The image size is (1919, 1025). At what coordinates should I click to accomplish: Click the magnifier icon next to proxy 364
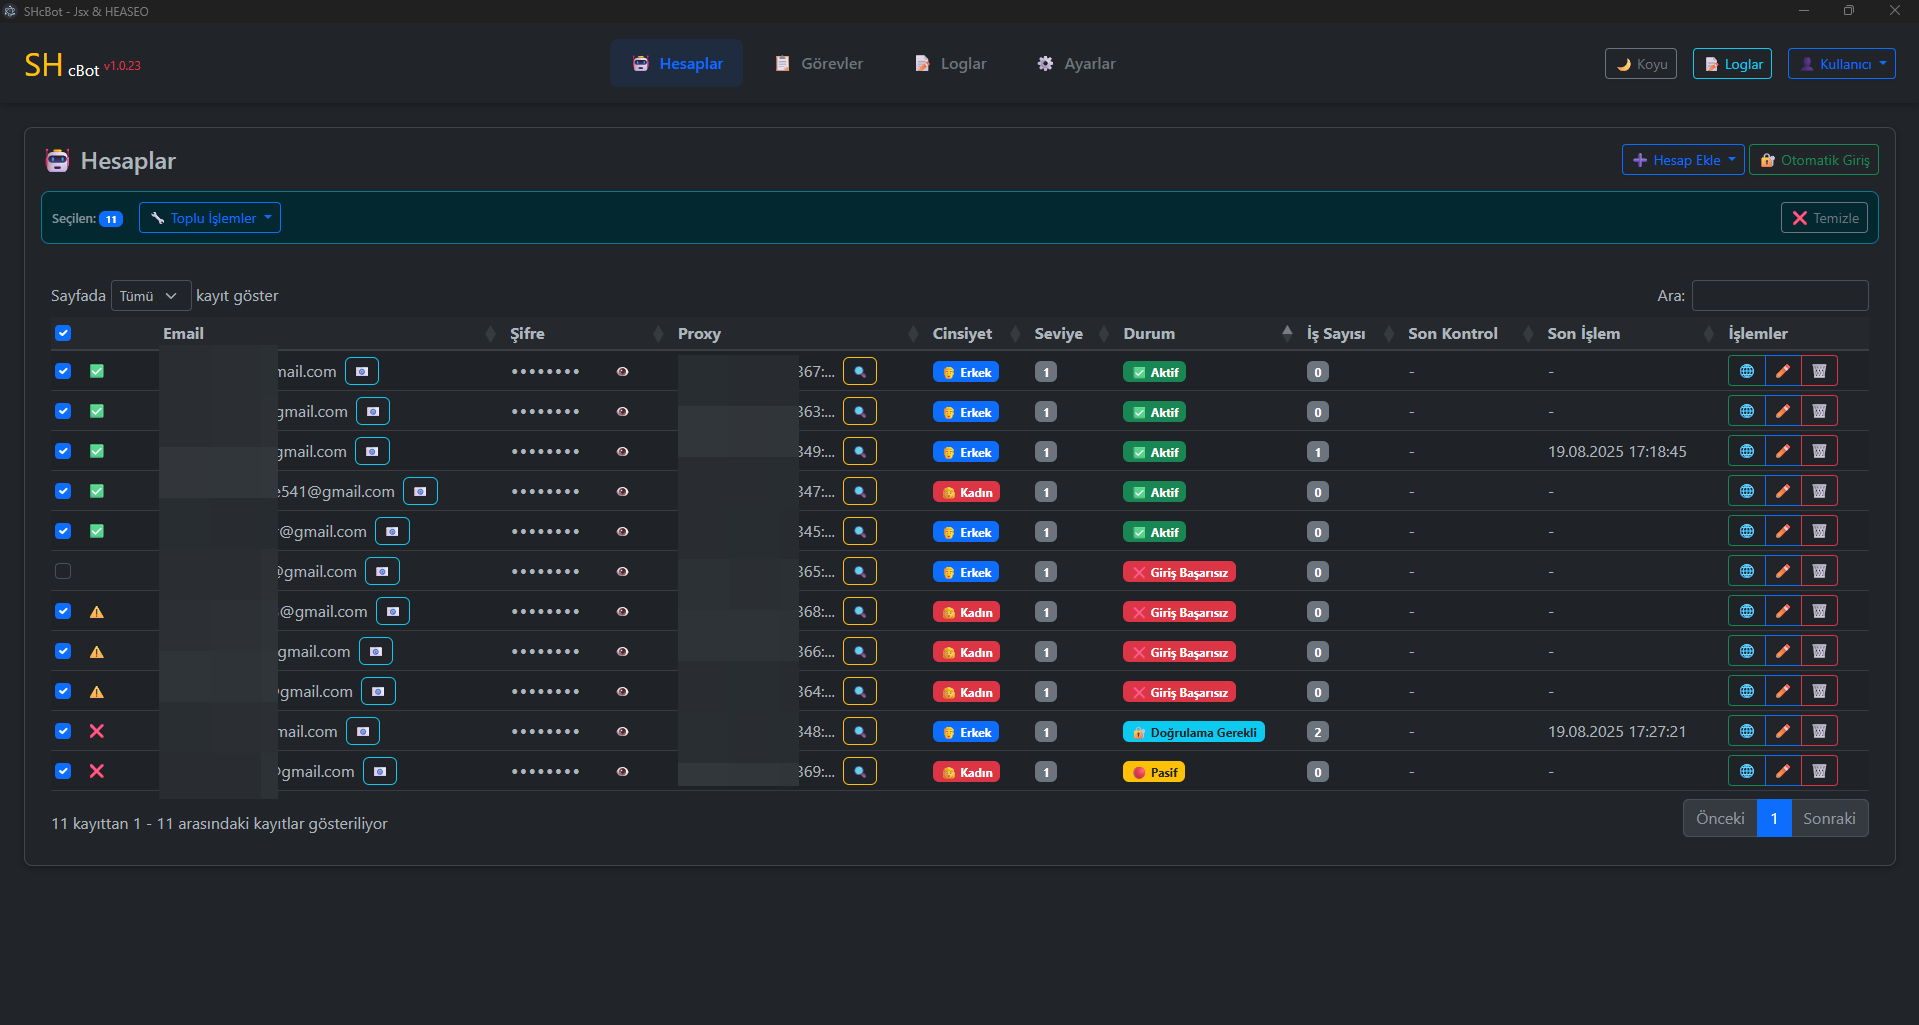(860, 691)
